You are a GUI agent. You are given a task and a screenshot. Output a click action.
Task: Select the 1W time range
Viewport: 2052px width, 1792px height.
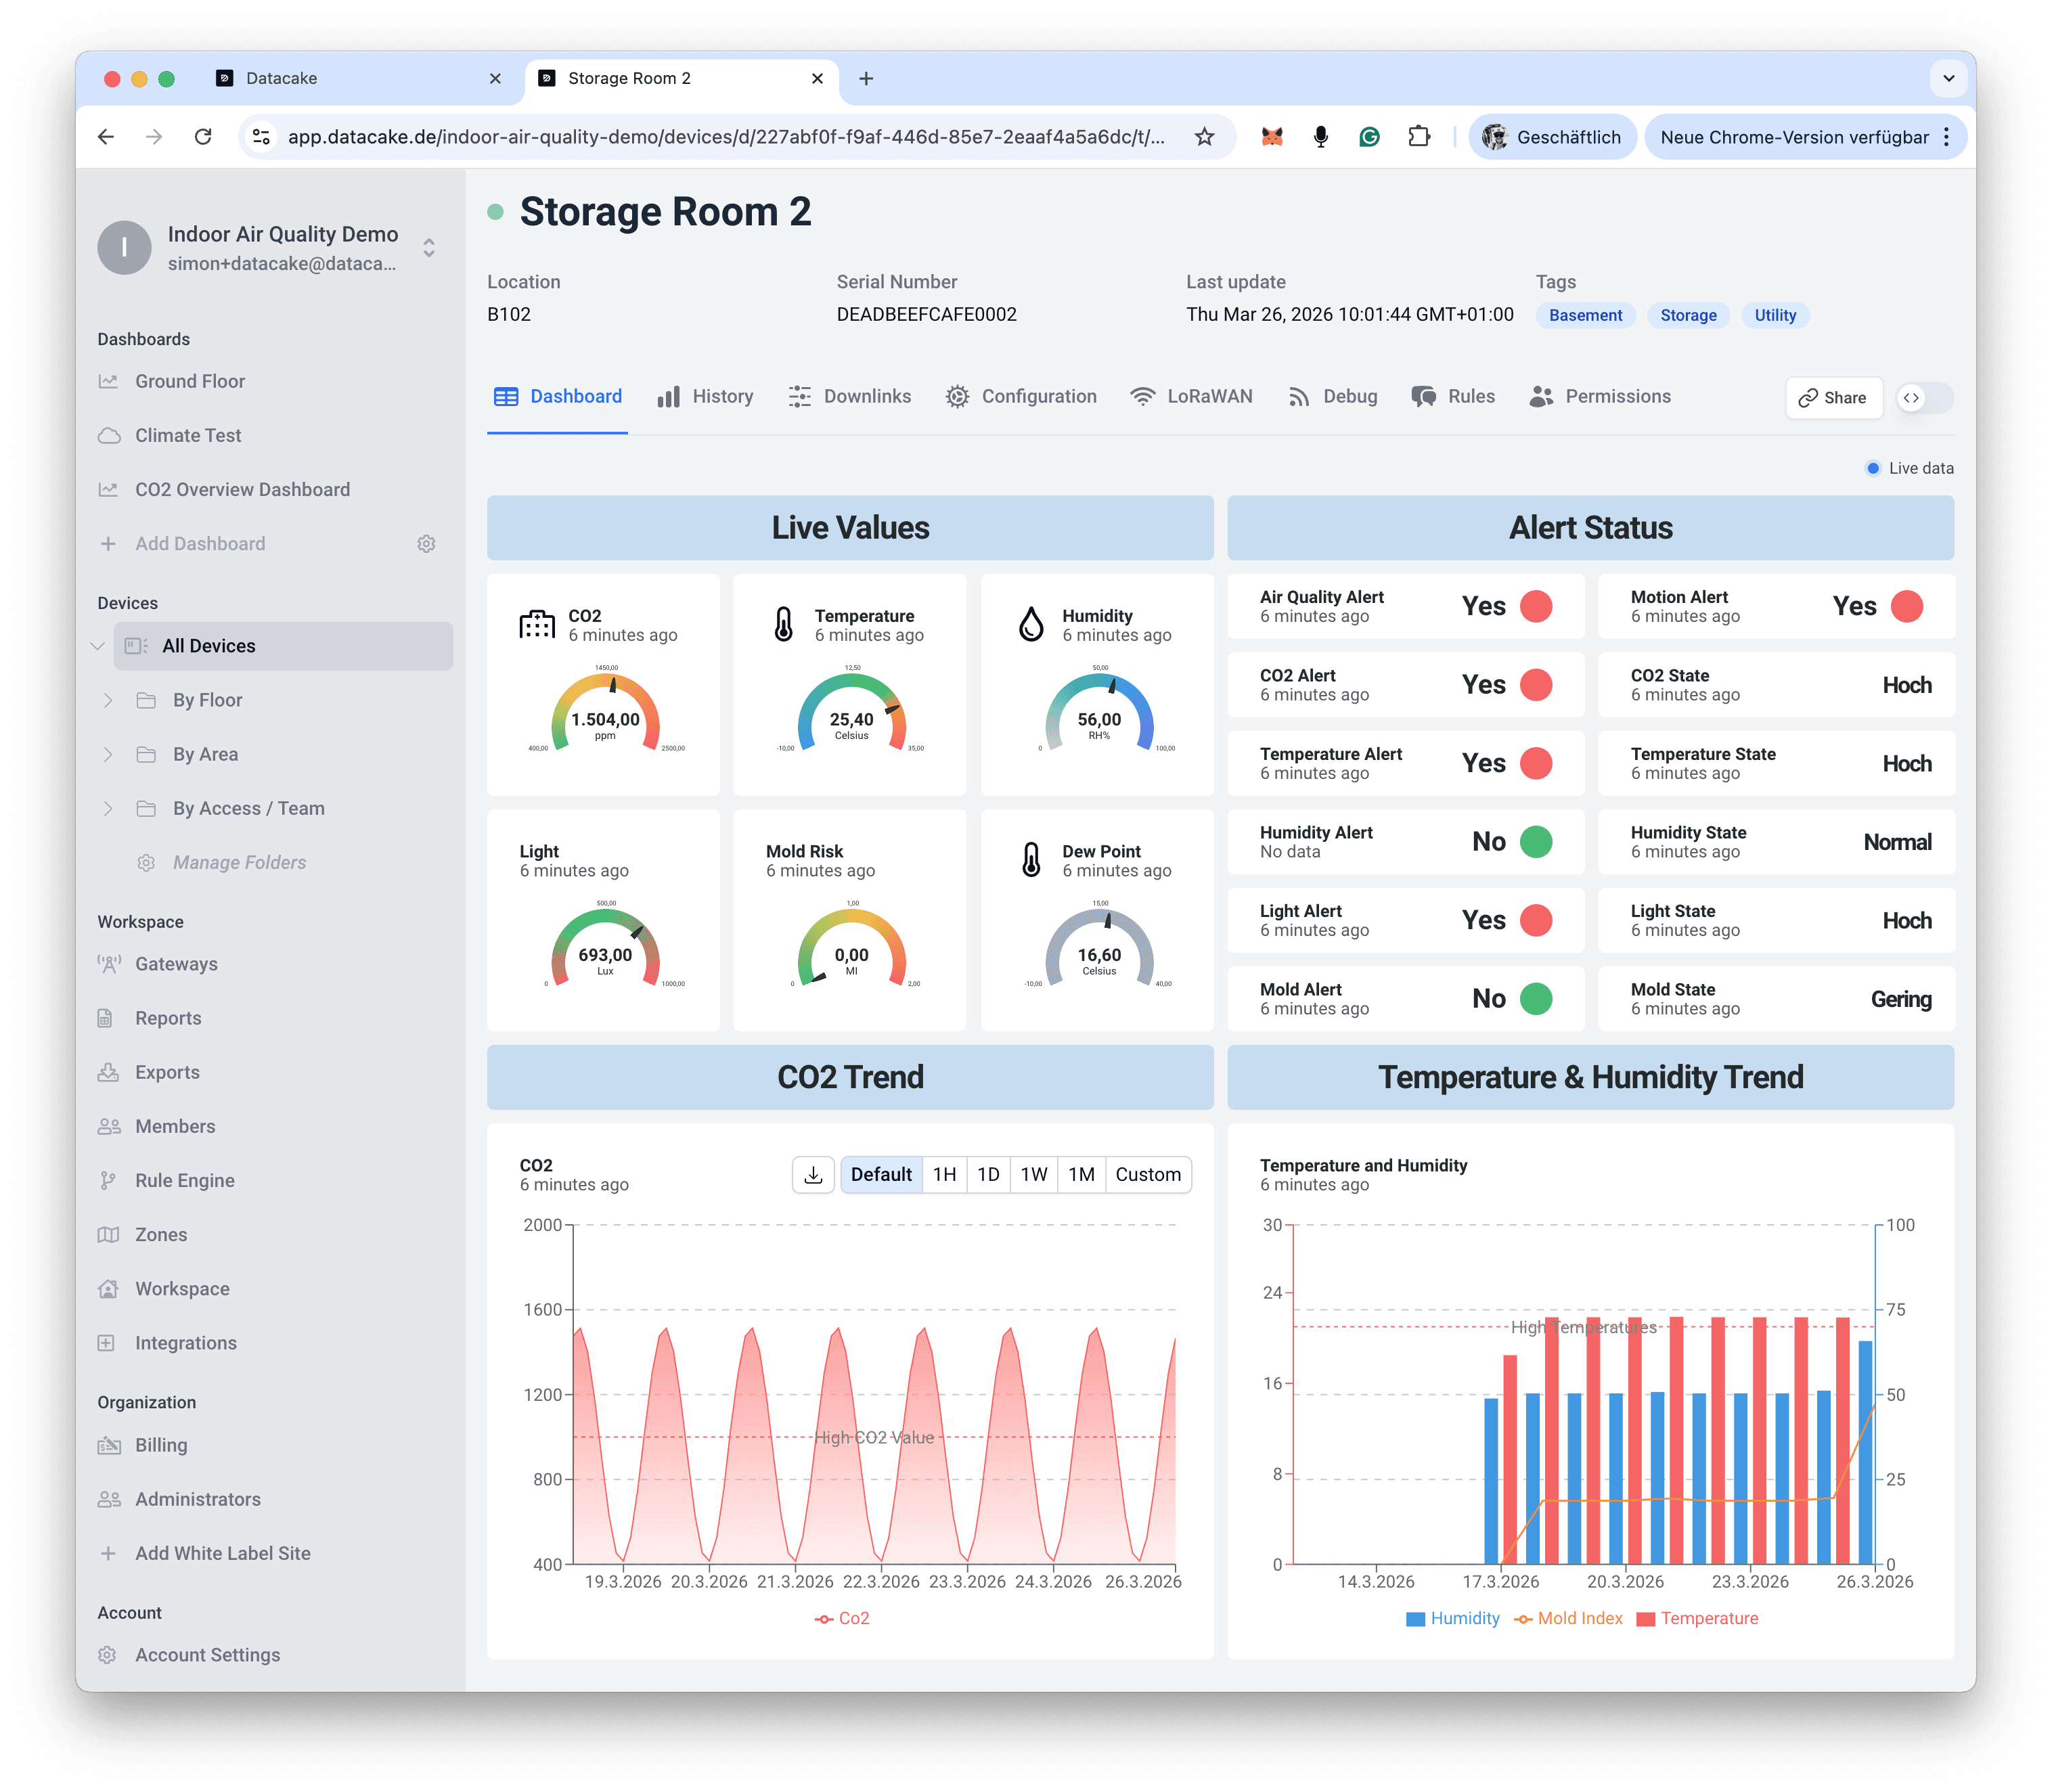[1033, 1174]
